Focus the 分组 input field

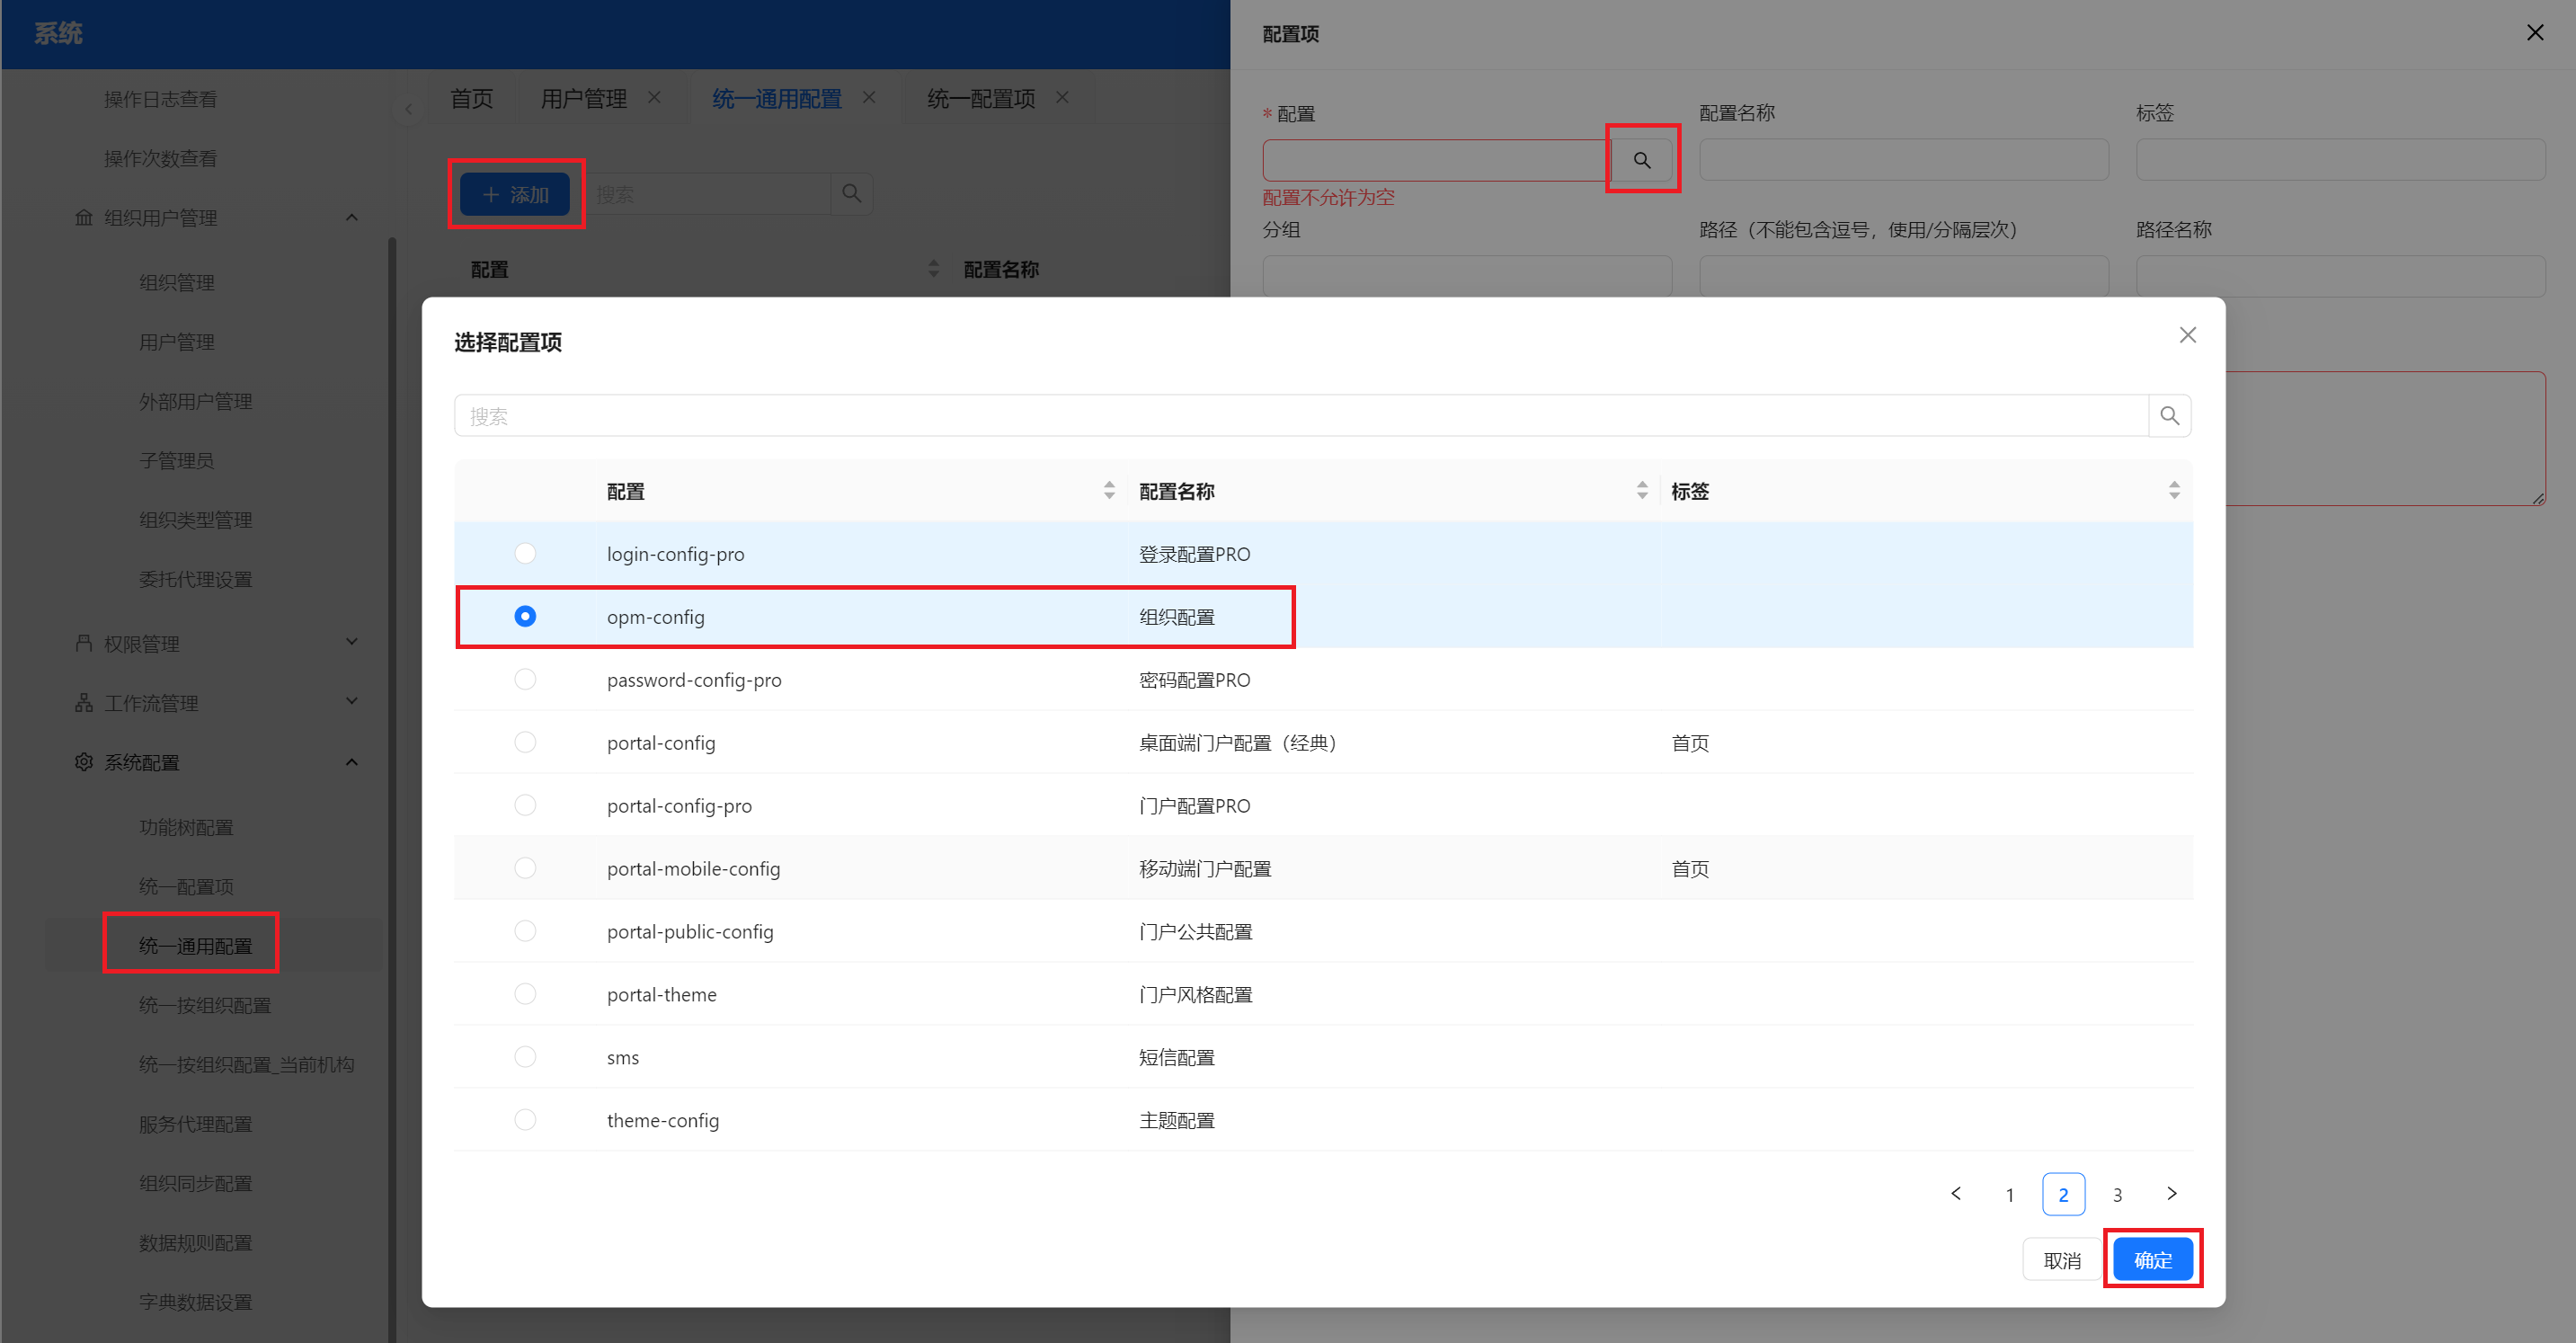1467,276
